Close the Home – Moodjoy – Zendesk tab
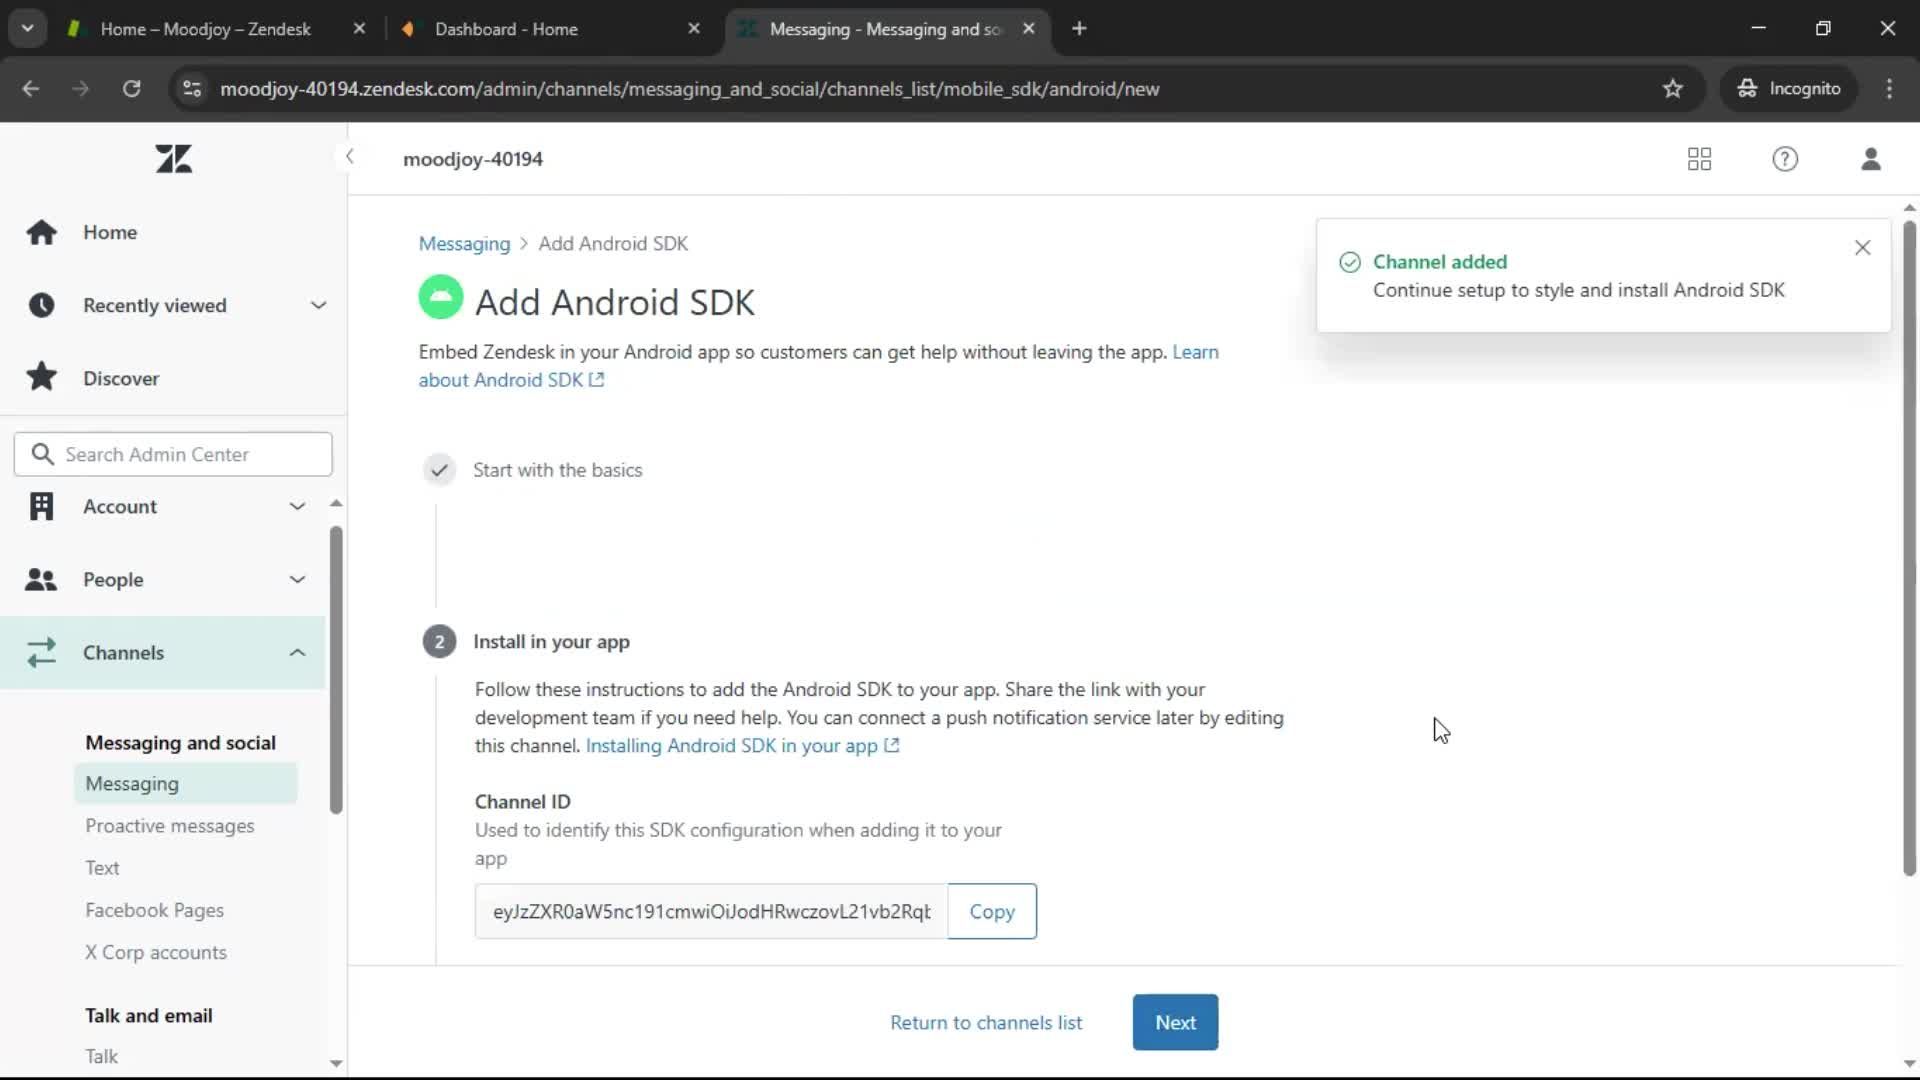 tap(359, 29)
